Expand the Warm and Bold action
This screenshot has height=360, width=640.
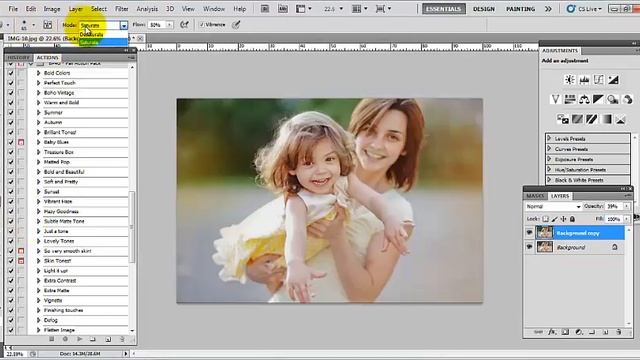tap(38, 102)
